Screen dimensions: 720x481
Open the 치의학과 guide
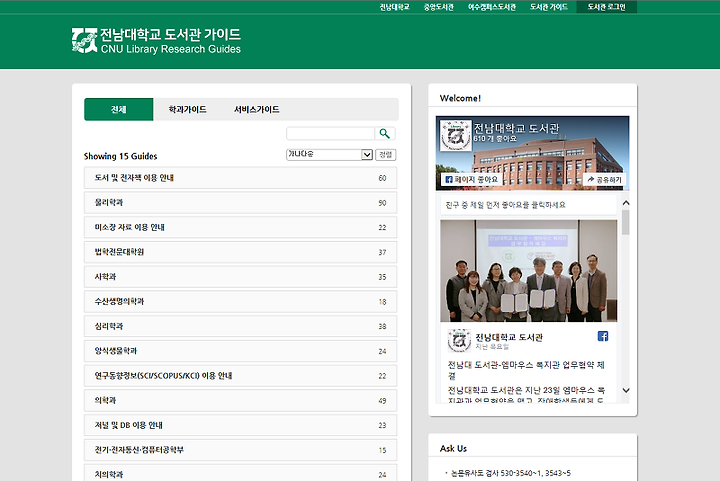point(240,473)
